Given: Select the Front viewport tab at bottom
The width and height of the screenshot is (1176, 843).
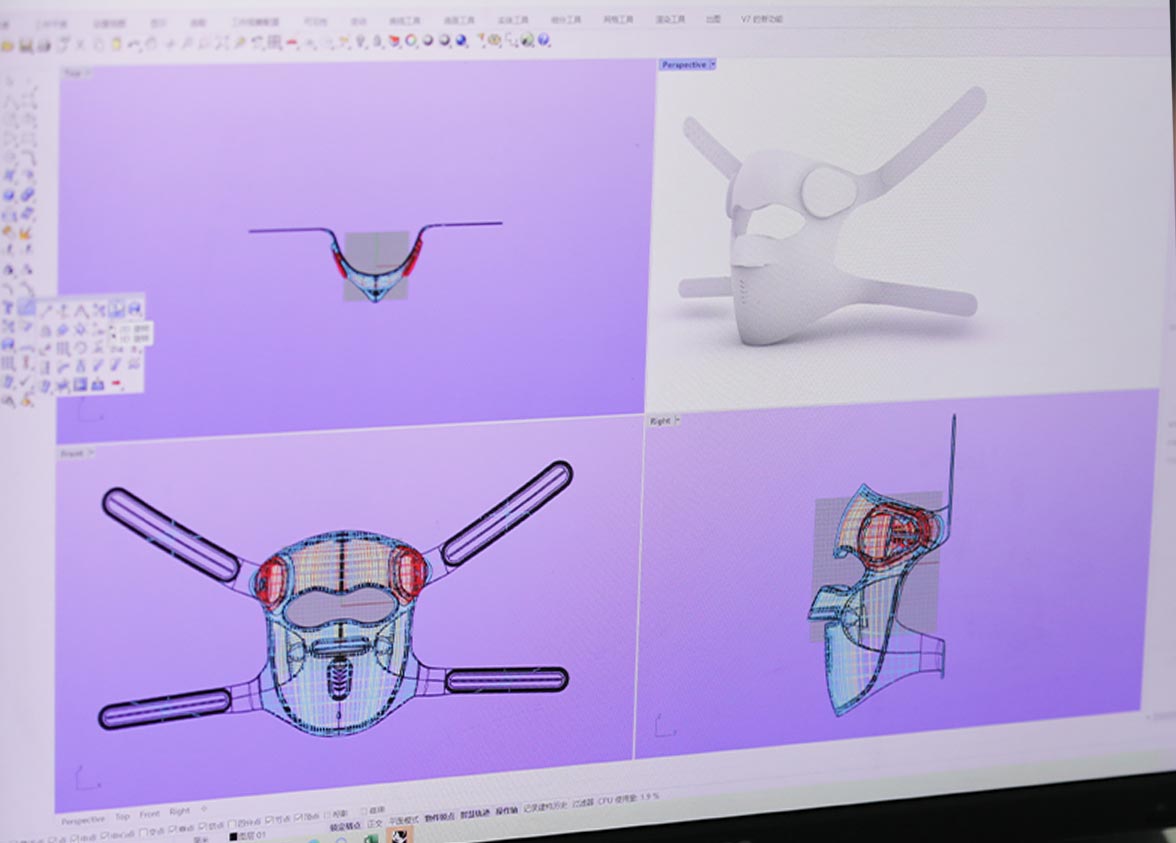Looking at the screenshot, I should tap(149, 815).
